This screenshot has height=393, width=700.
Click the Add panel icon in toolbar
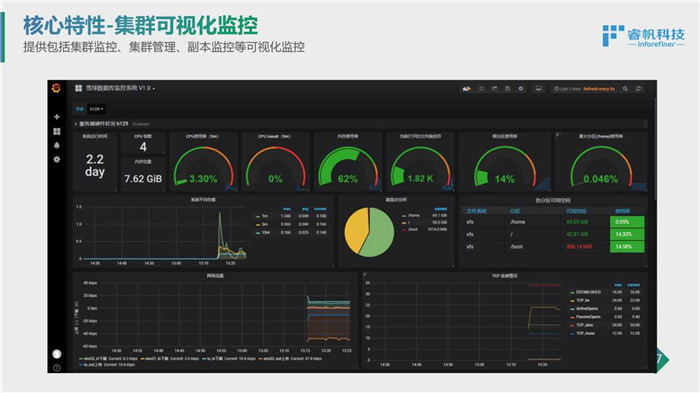(467, 88)
